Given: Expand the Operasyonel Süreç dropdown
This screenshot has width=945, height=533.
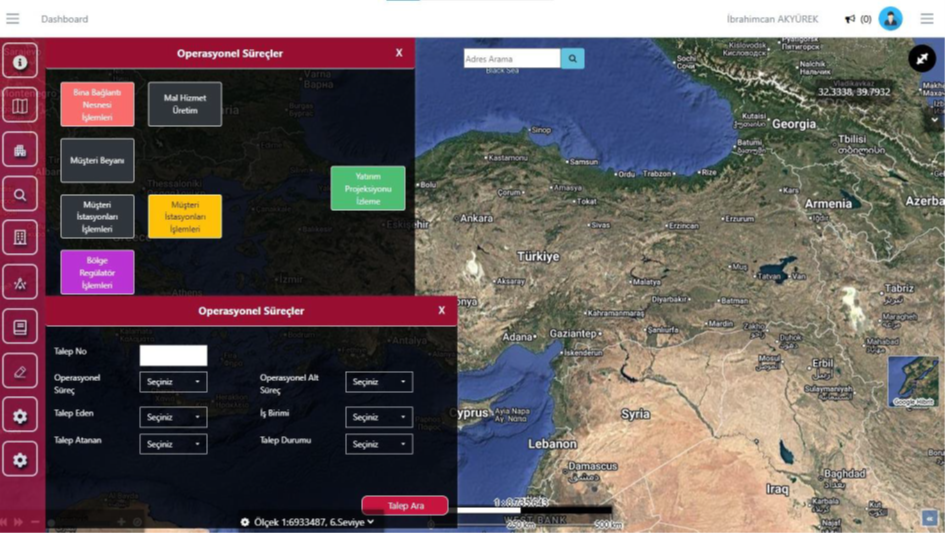Looking at the screenshot, I should [x=173, y=382].
